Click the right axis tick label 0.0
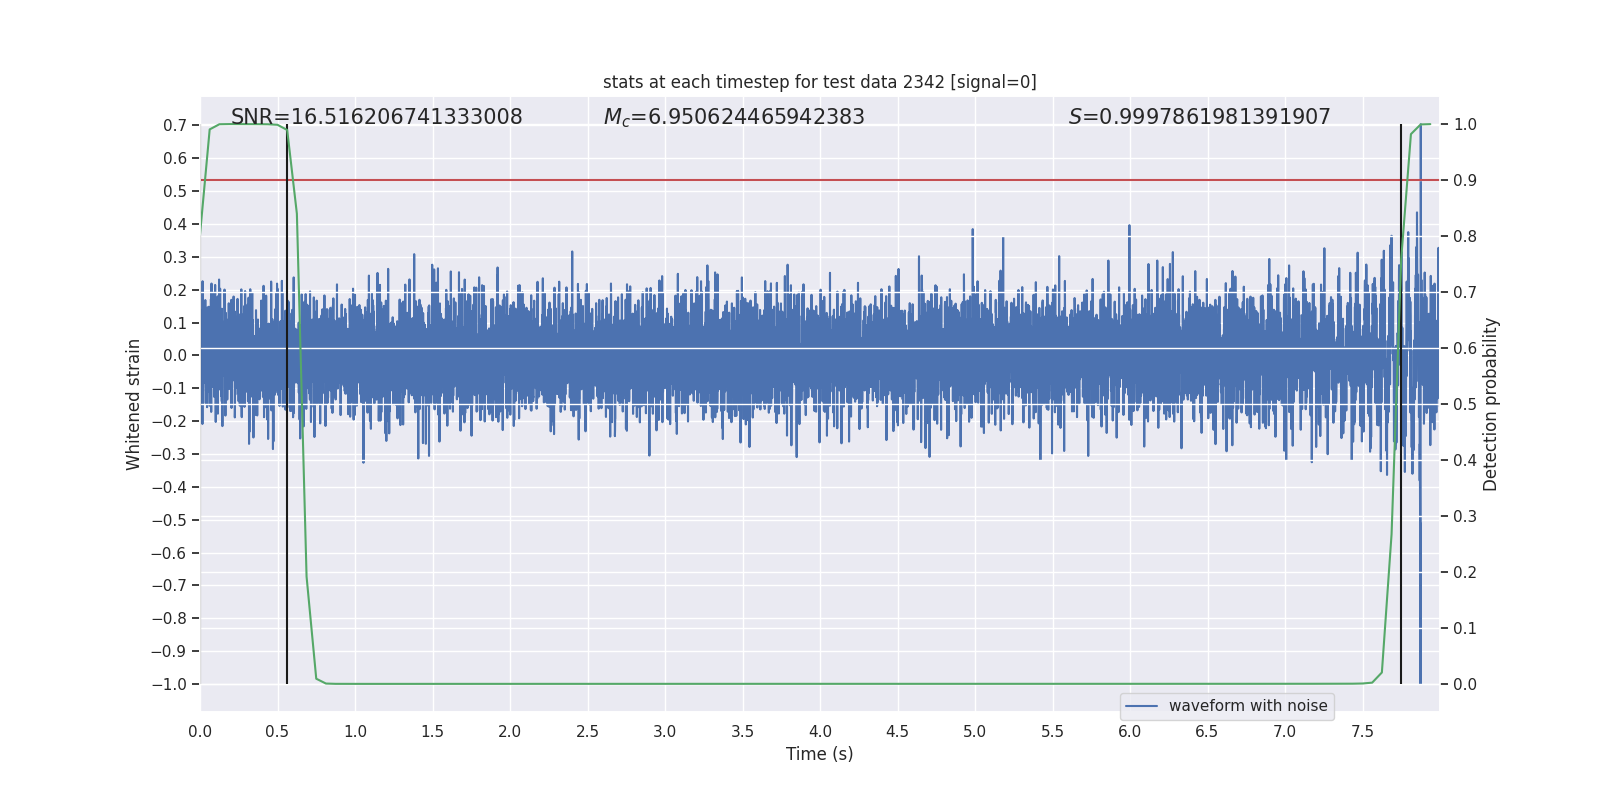This screenshot has height=800, width=1600. coord(1465,685)
